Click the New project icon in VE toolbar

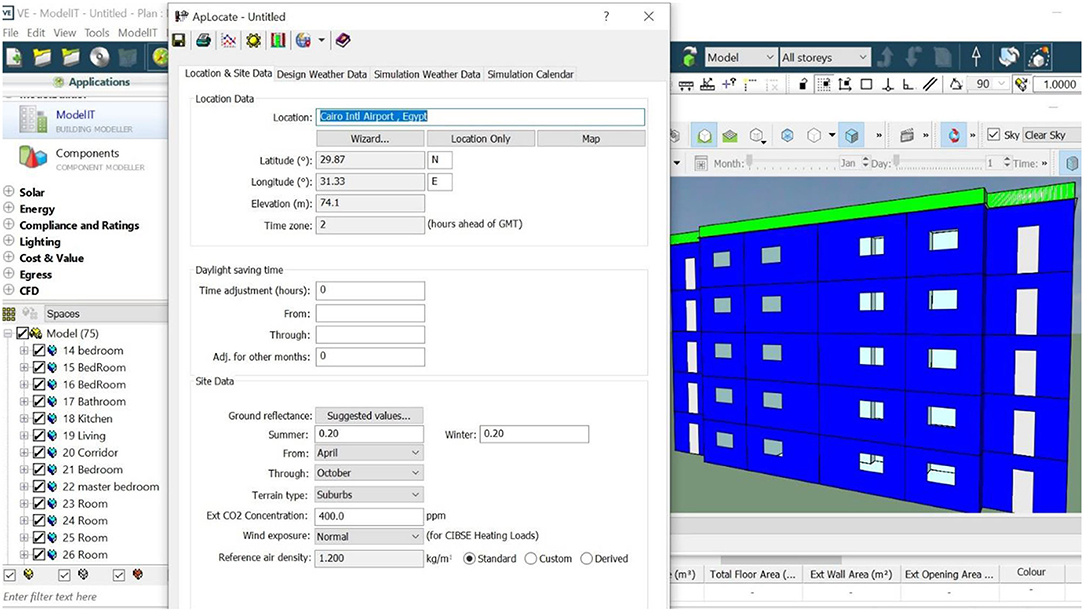point(14,57)
